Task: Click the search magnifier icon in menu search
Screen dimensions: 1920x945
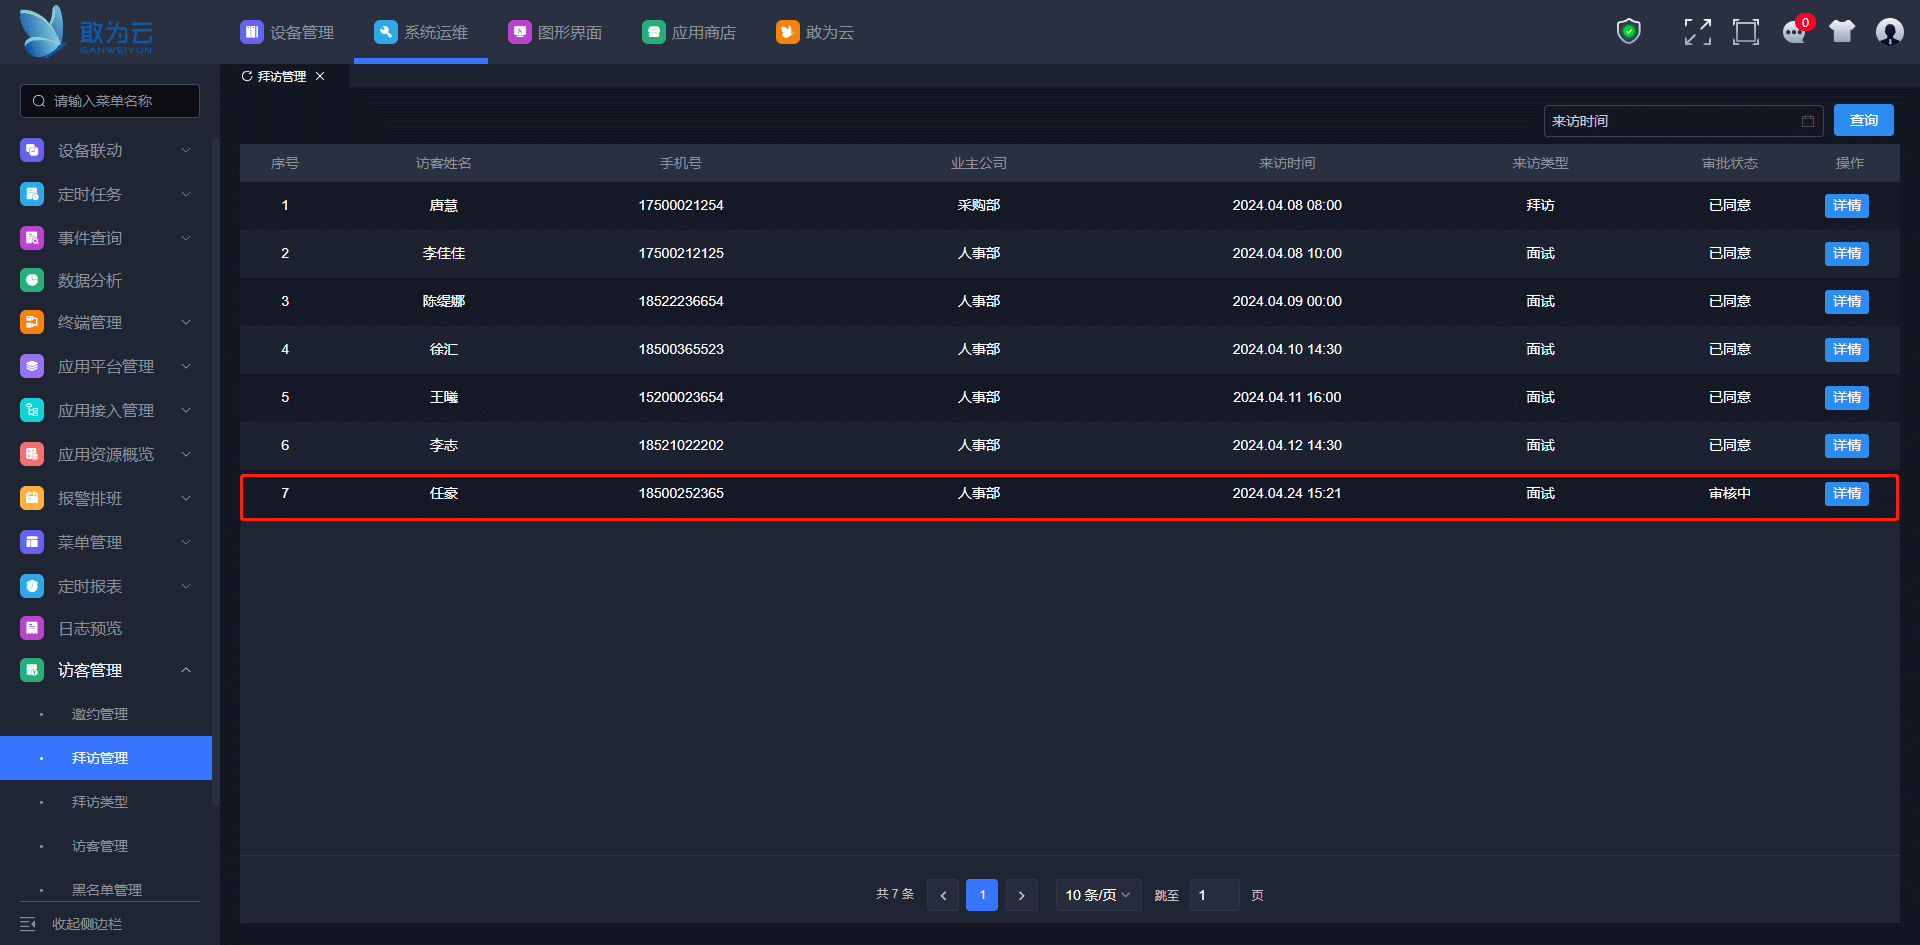Action: [39, 101]
